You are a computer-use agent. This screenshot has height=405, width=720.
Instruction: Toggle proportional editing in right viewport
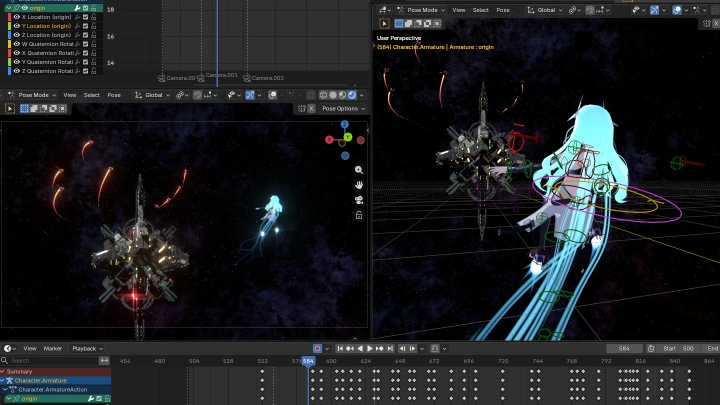click(590, 10)
